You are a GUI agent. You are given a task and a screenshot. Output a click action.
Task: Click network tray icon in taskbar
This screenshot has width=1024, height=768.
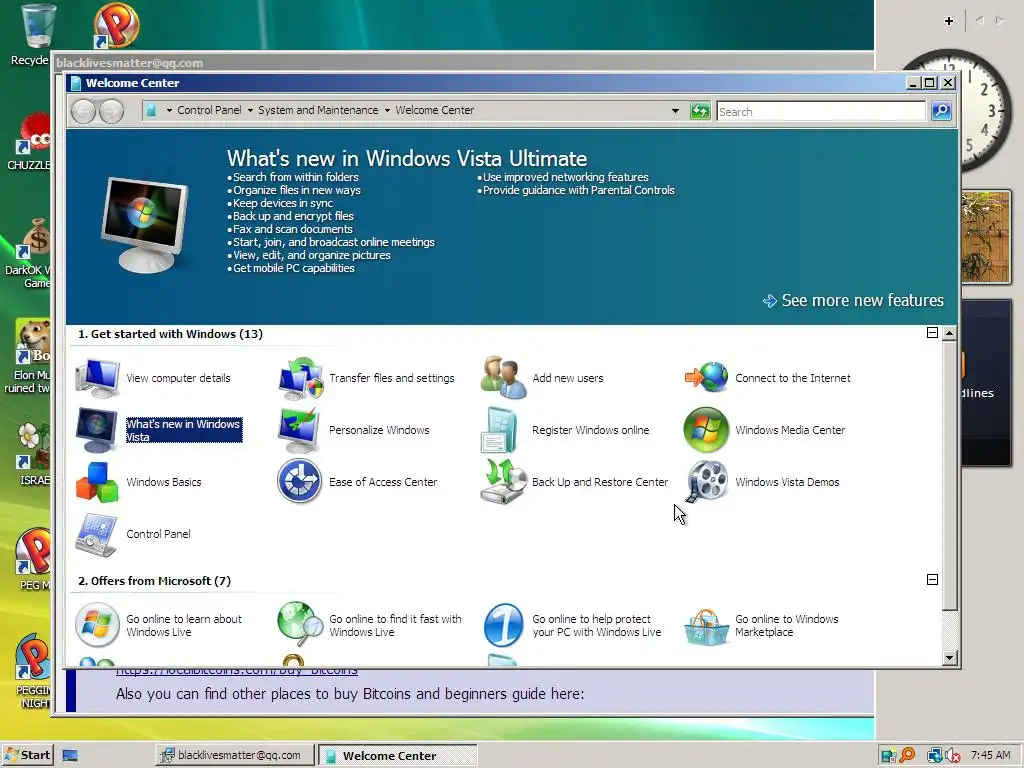[935, 756]
